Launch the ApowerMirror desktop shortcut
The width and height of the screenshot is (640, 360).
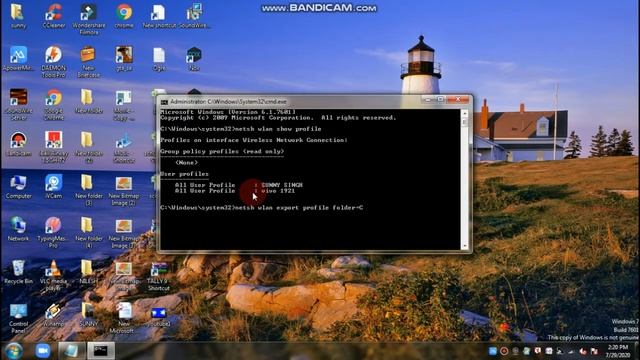(x=18, y=58)
